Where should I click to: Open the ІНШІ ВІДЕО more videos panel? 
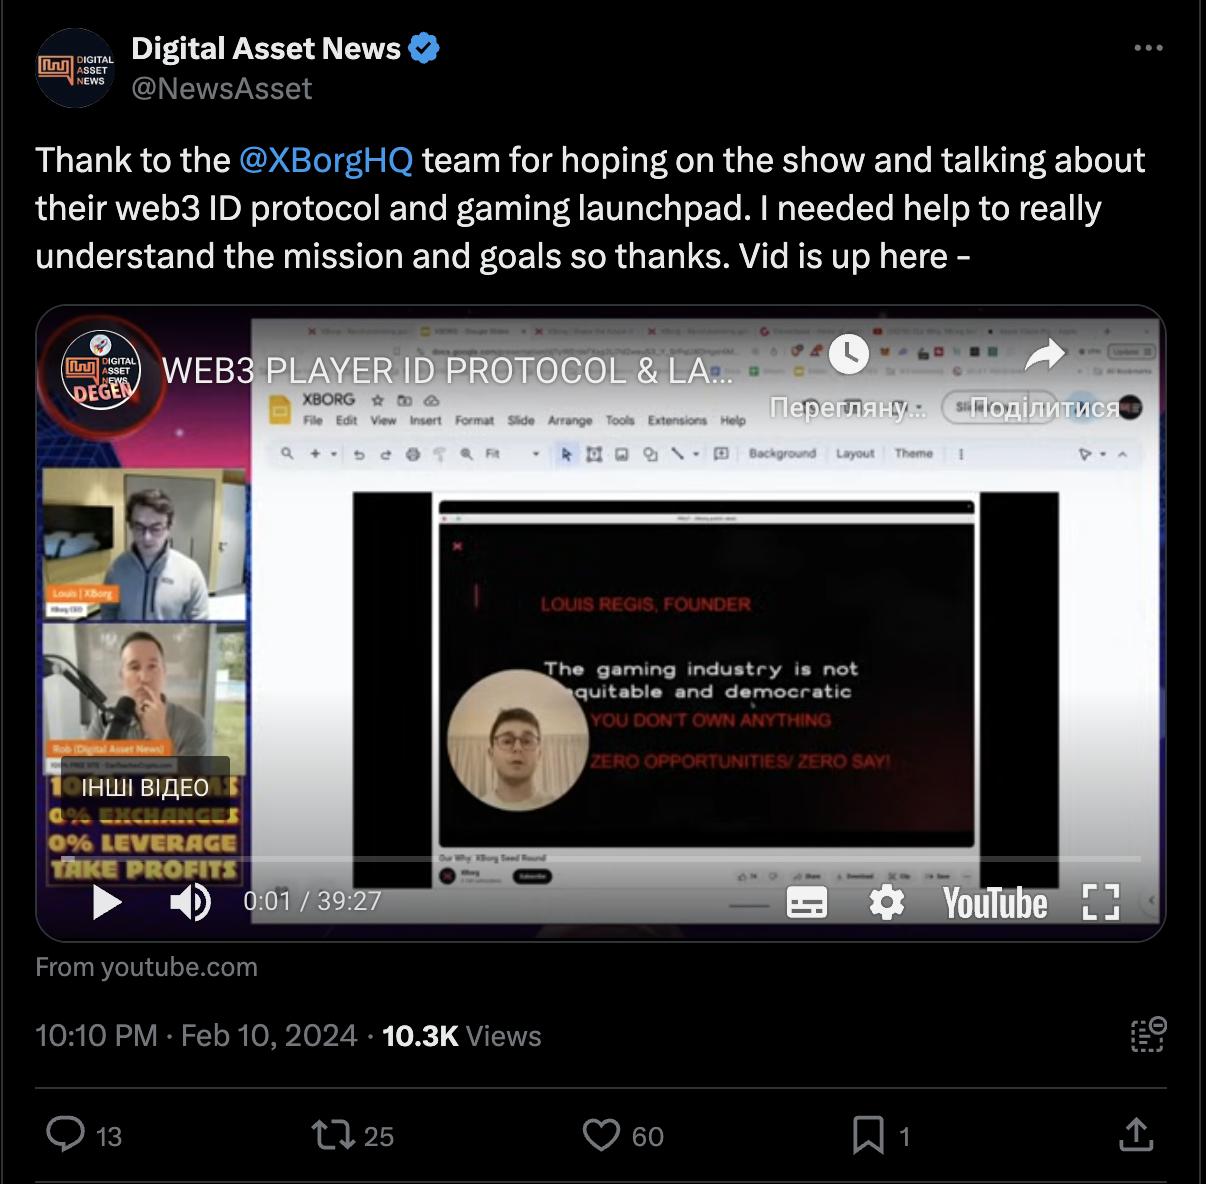coord(145,788)
